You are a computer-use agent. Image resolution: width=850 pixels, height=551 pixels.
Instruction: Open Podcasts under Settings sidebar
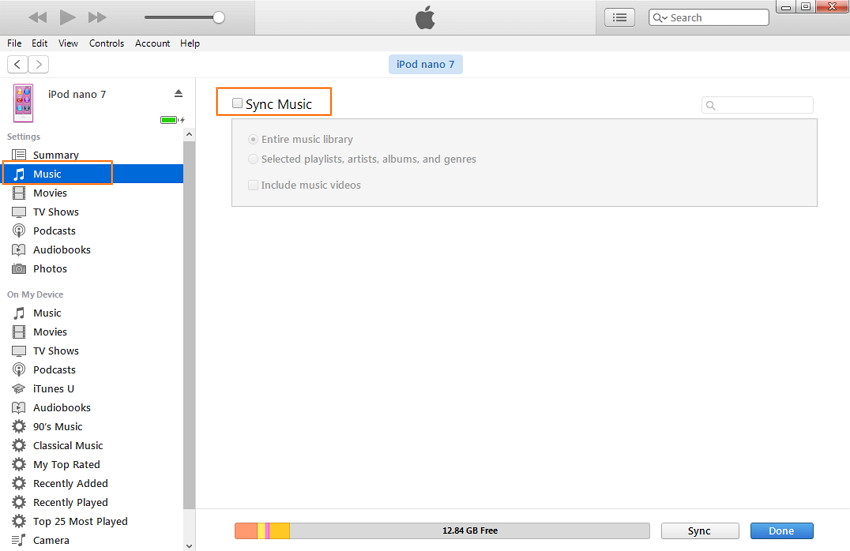(53, 231)
